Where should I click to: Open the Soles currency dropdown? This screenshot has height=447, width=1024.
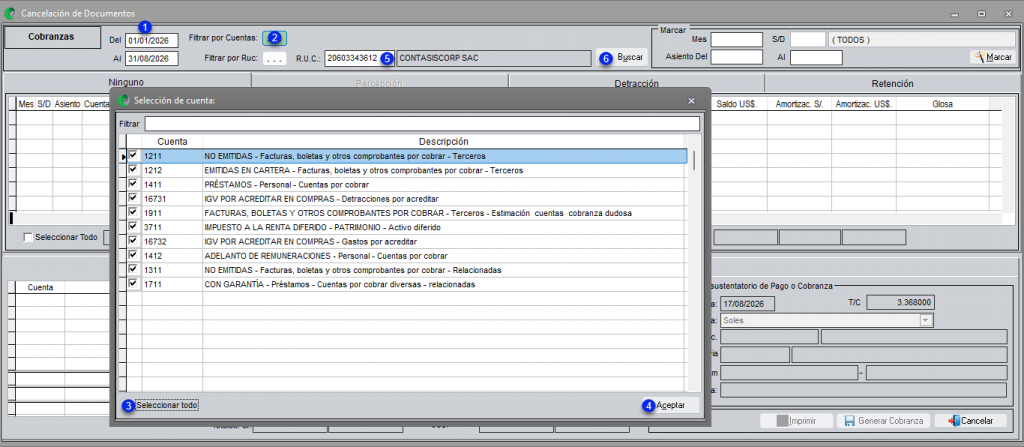[x=925, y=320]
